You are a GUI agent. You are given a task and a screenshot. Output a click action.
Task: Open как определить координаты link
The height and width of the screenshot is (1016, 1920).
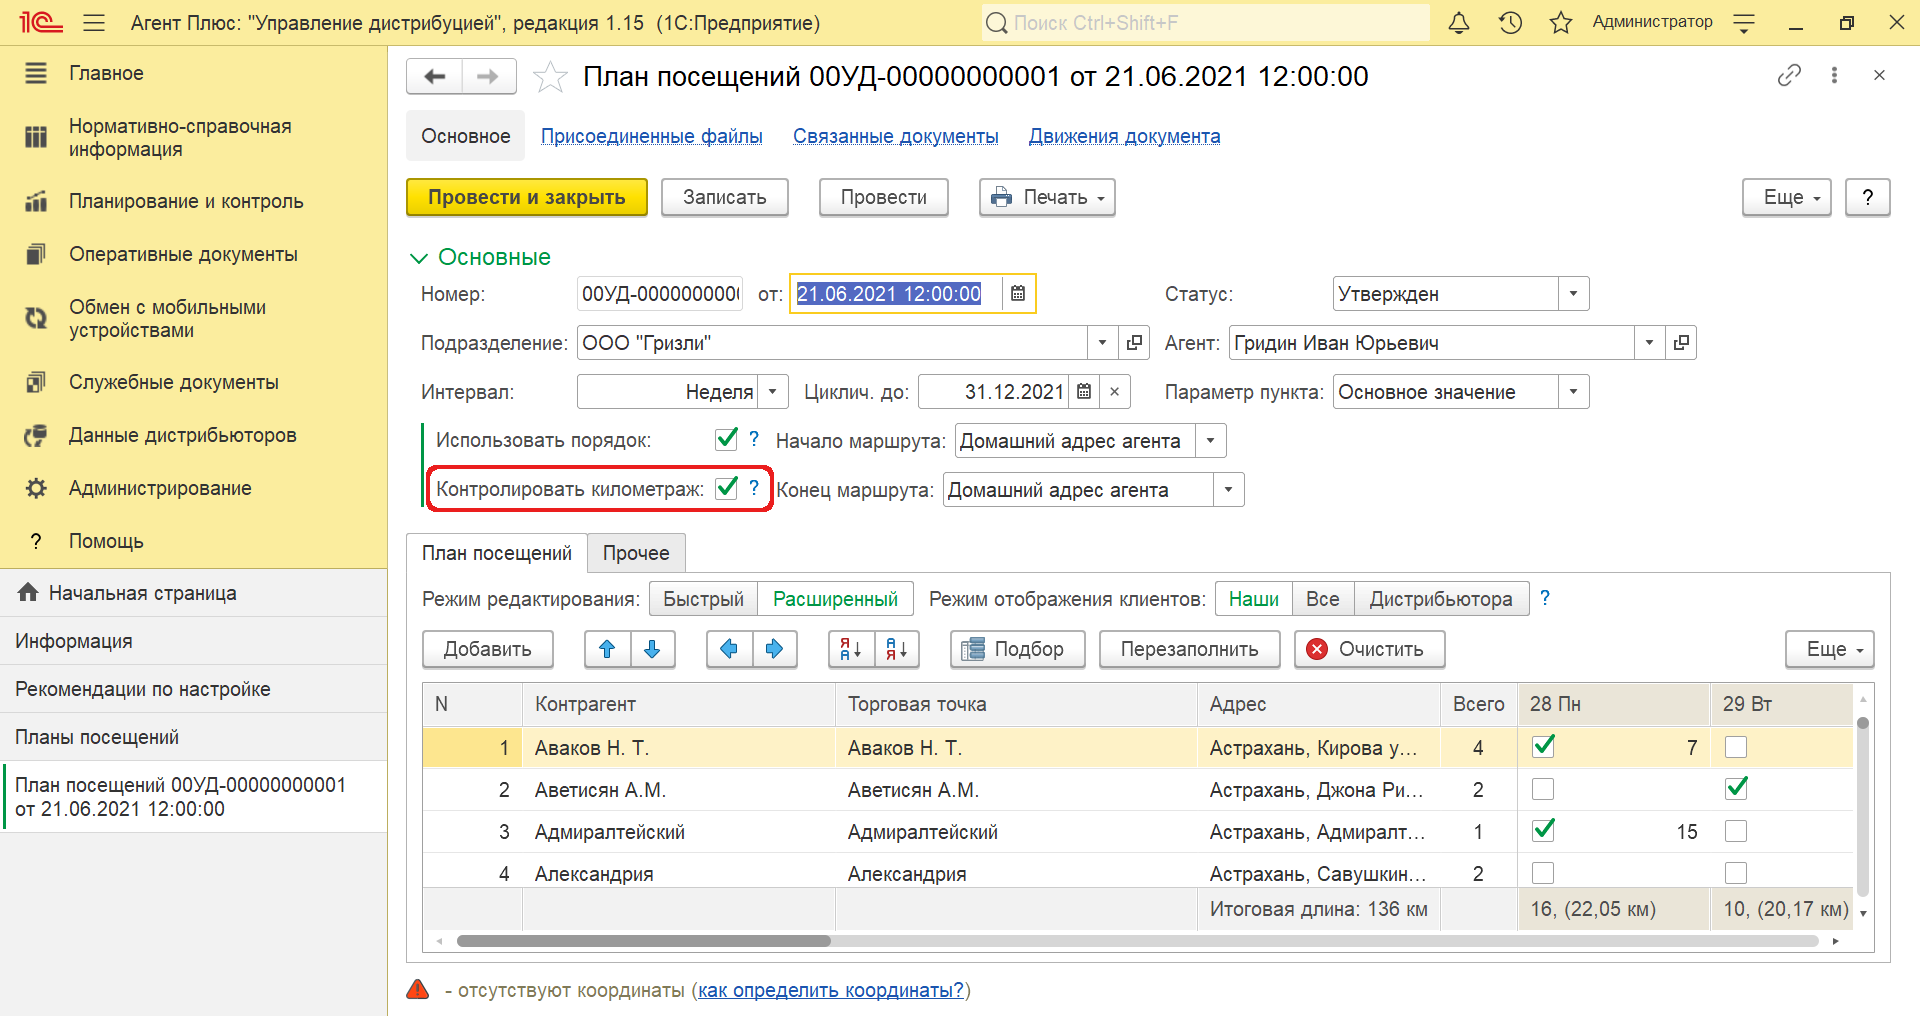click(831, 990)
